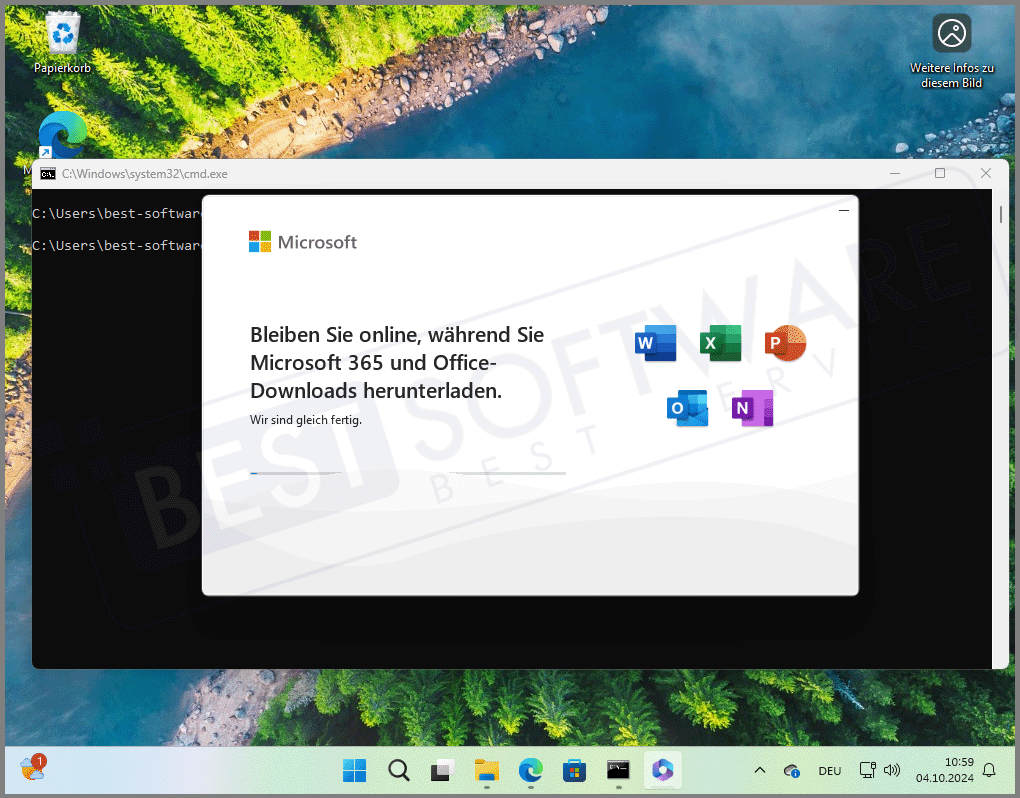
Task: Open the Papierkorb recycle bin desktop icon
Action: point(62,43)
